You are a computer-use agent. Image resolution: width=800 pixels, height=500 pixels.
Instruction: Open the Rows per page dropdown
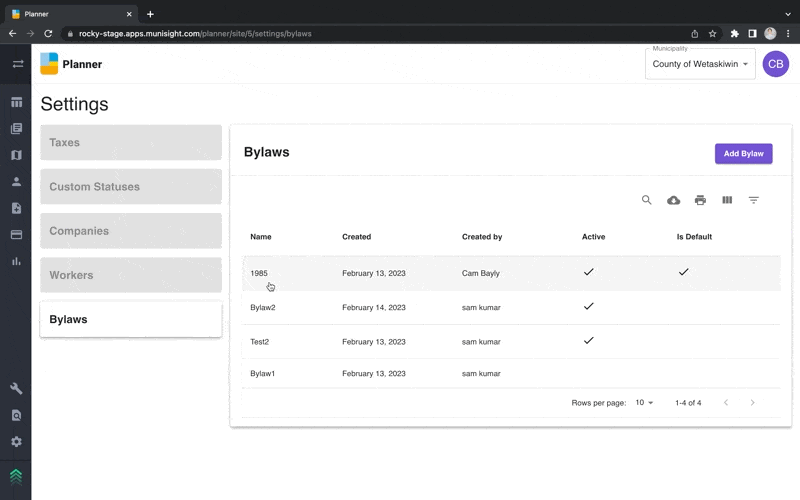point(644,403)
